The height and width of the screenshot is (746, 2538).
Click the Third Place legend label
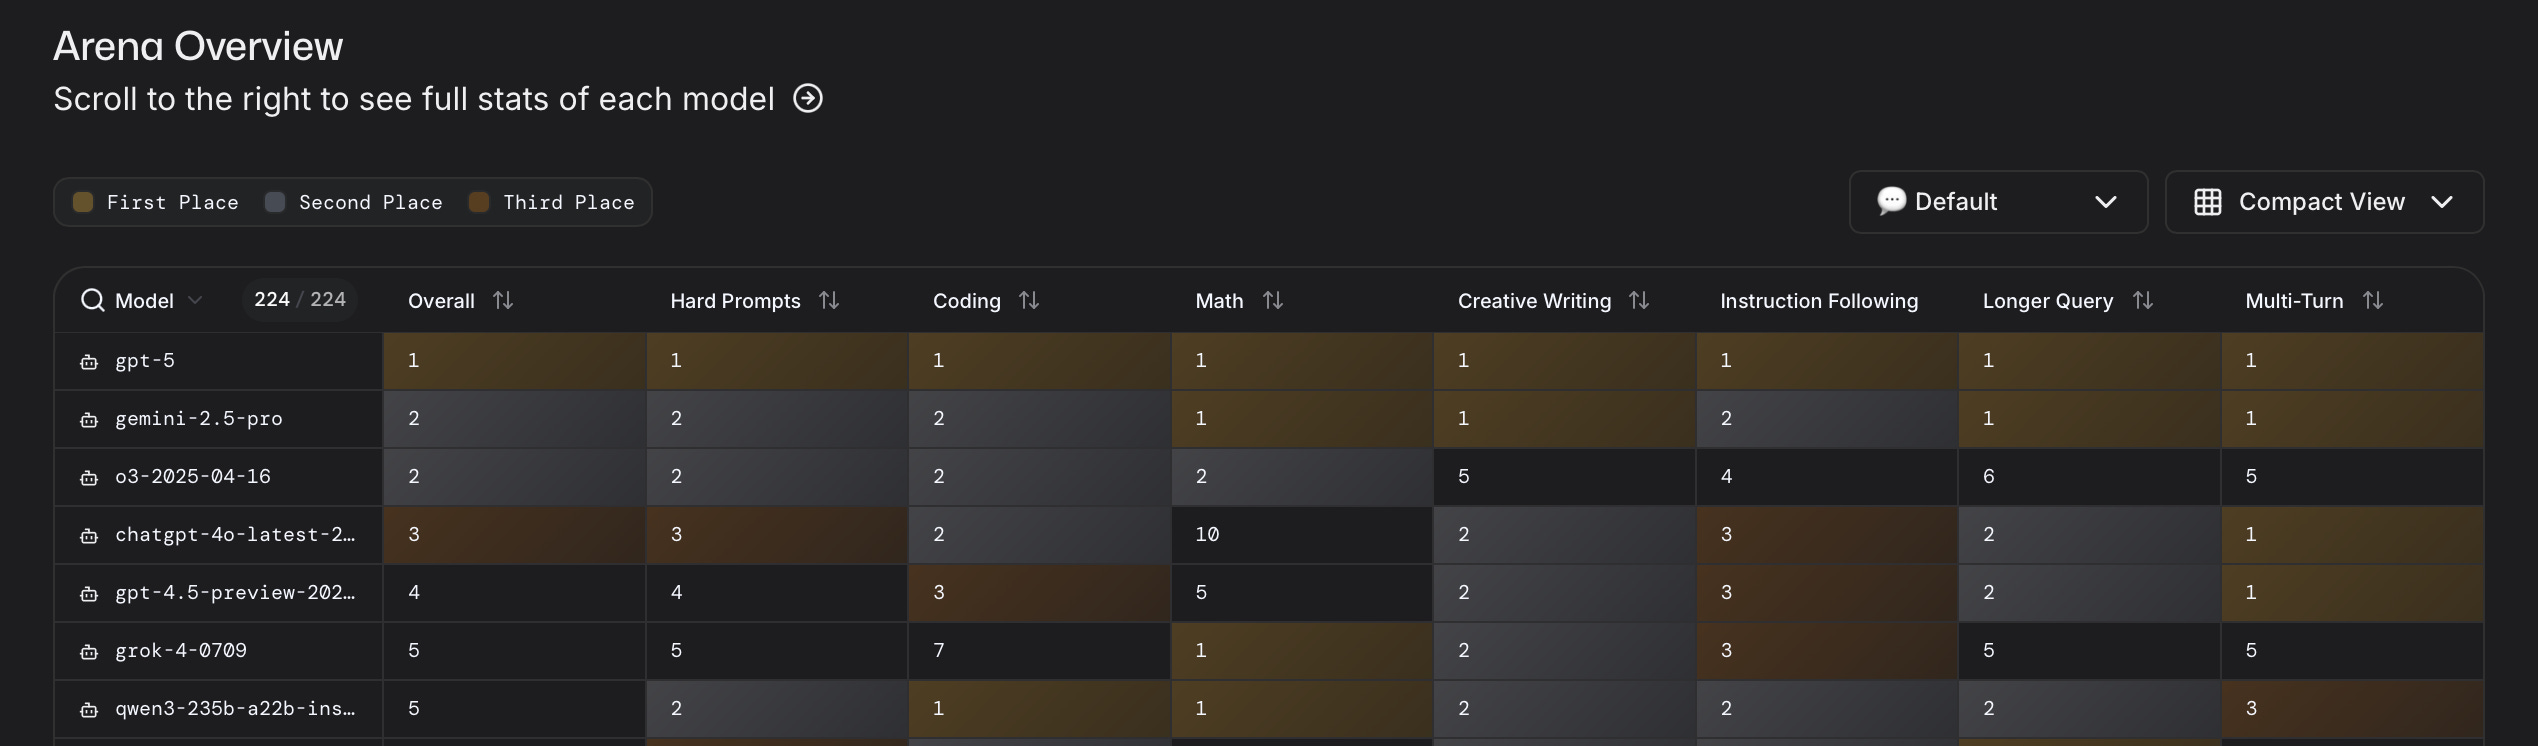[569, 202]
